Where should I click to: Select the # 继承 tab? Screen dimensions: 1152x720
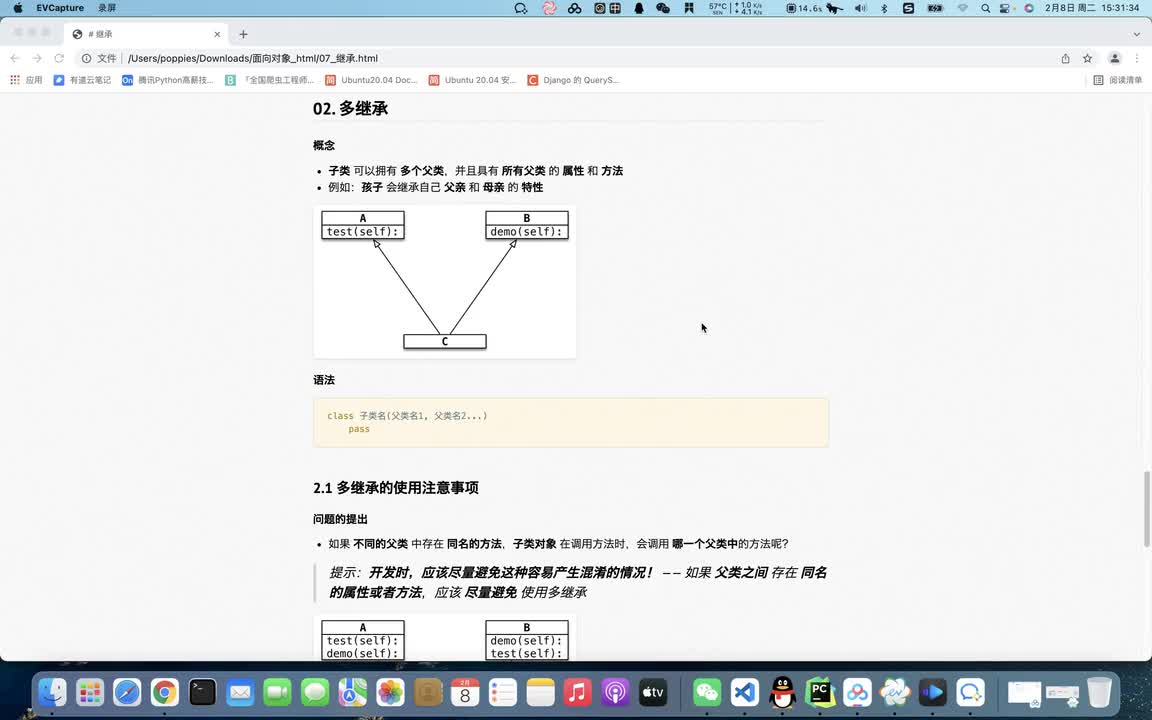coord(146,34)
